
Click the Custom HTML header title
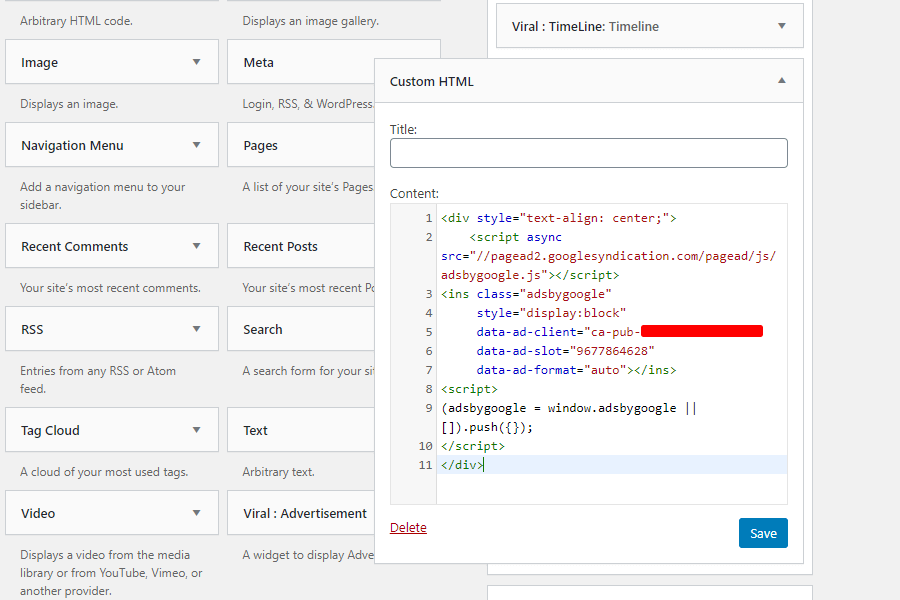pyautogui.click(x=432, y=82)
